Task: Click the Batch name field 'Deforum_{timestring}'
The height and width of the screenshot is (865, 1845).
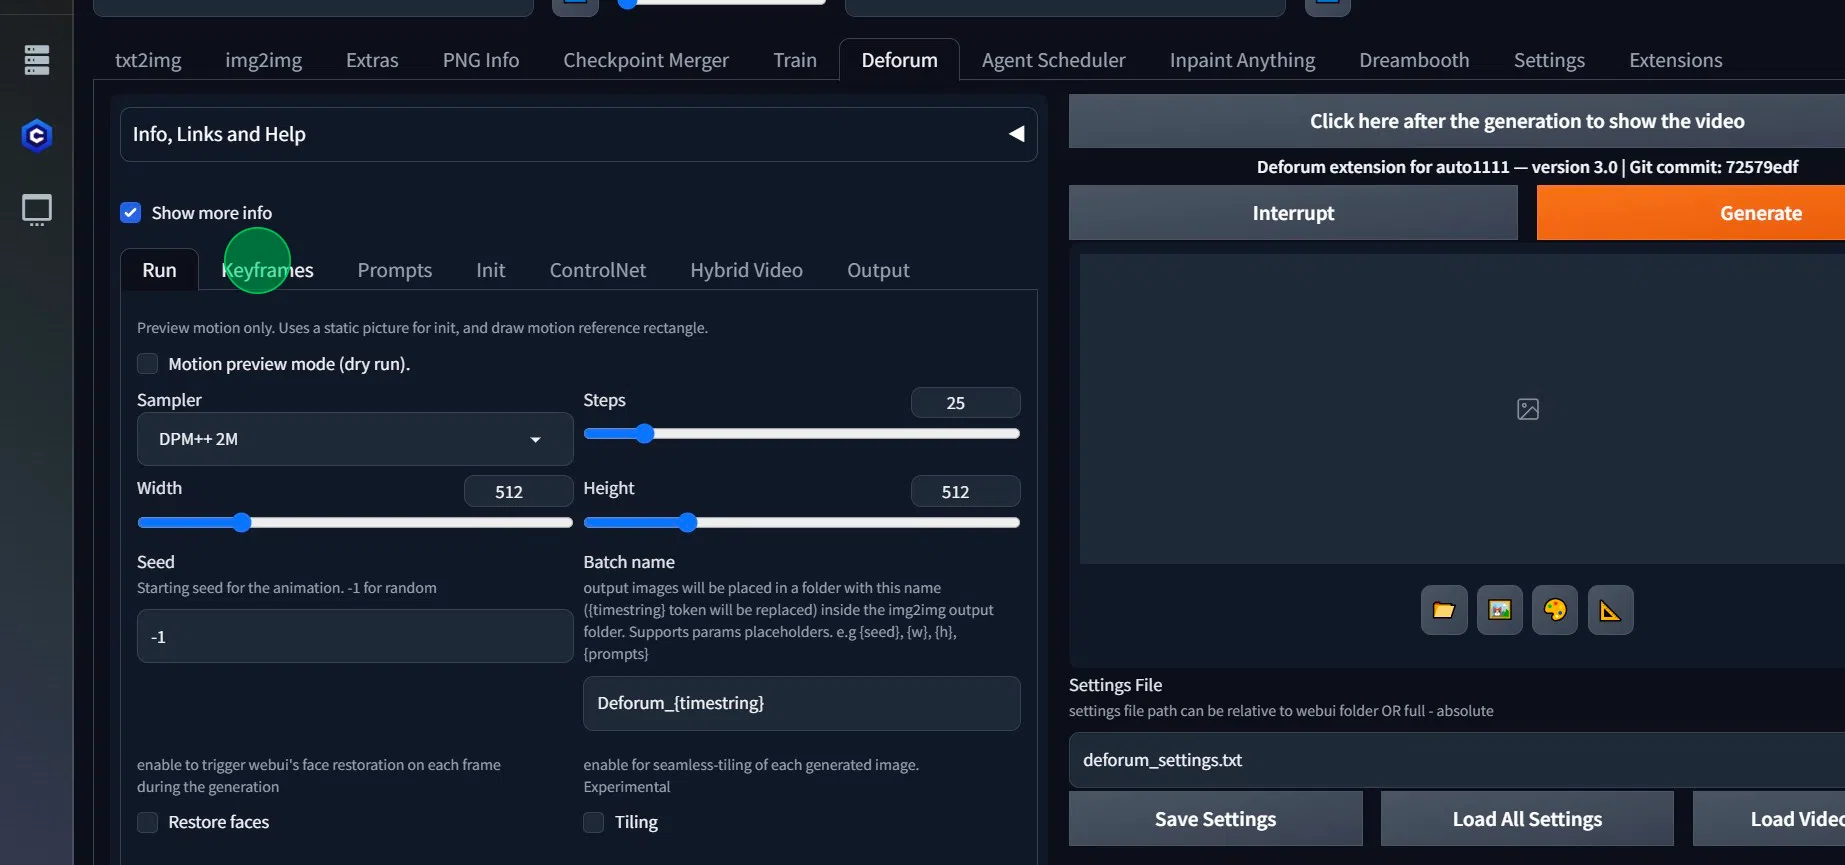Action: [x=802, y=703]
